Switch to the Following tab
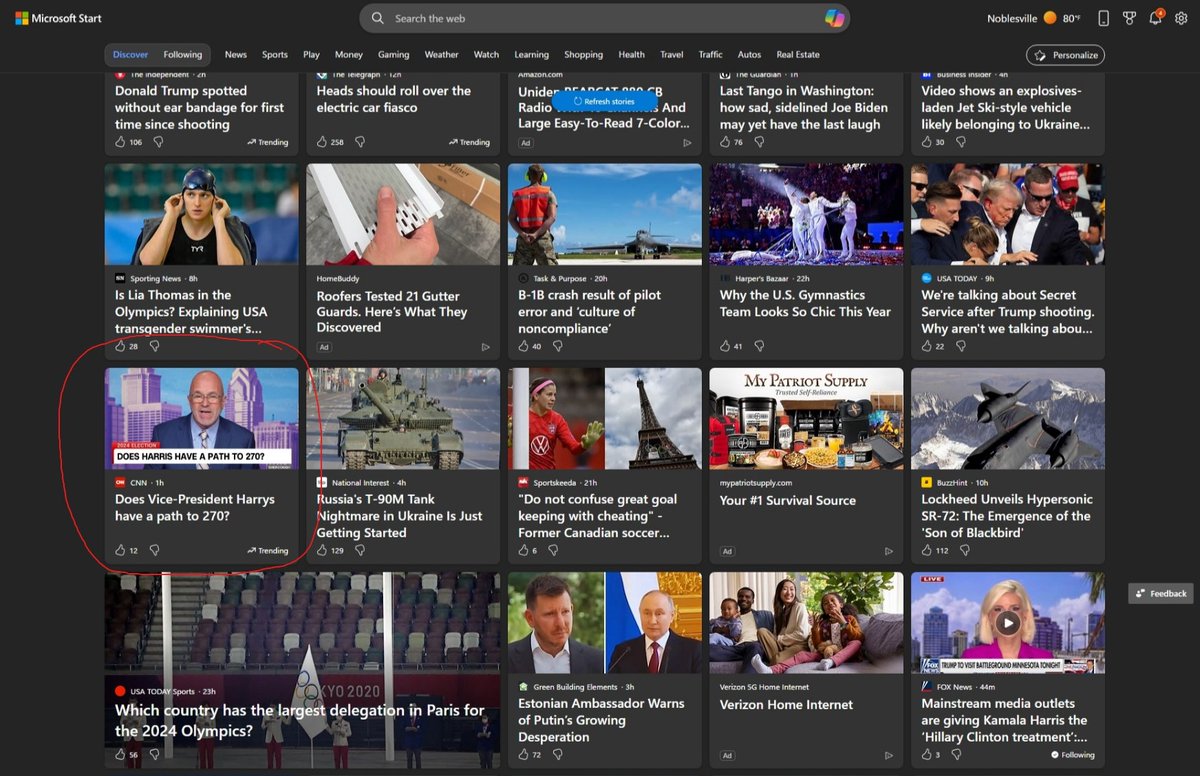Screen dimensions: 1200x776 [x=183, y=55]
